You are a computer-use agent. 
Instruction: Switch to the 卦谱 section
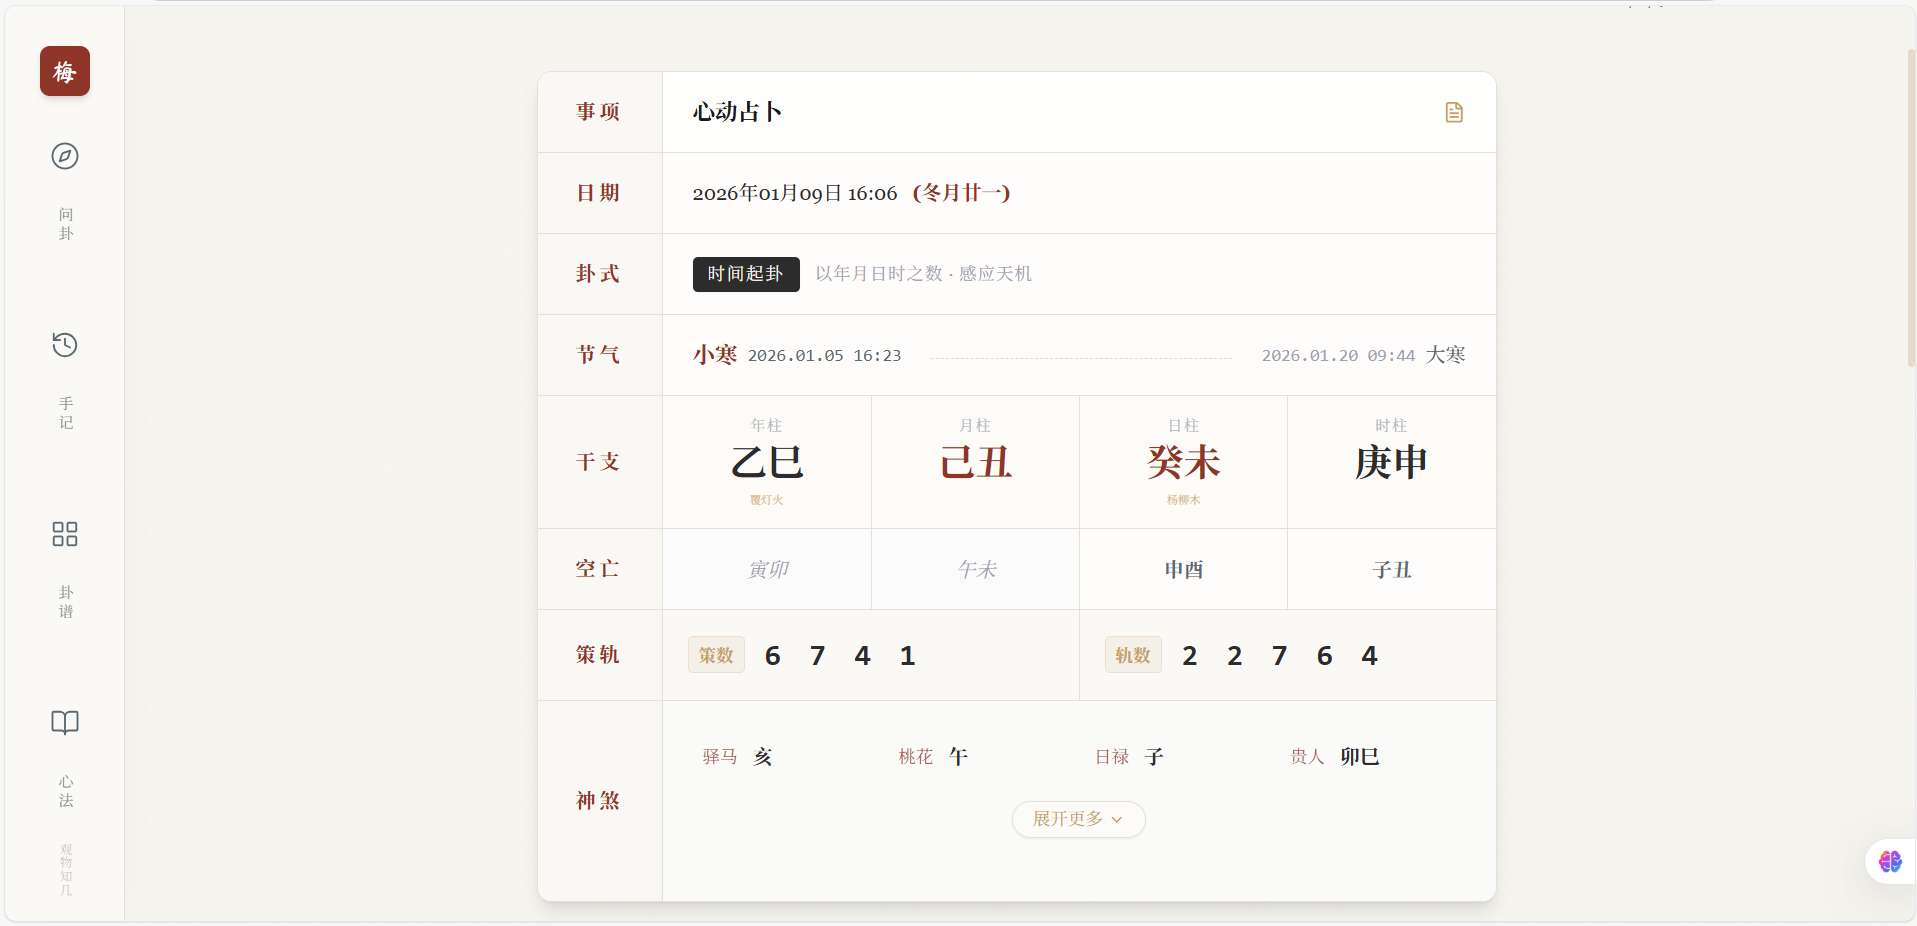(x=63, y=600)
